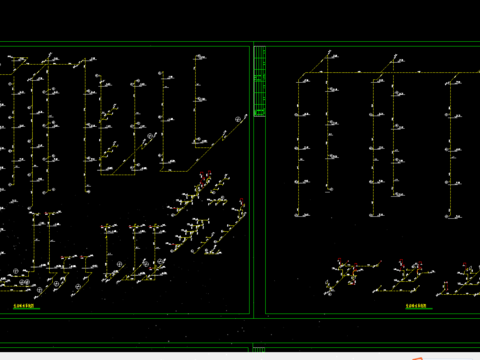Select the yellow drawing title on the right sheet

click(416, 306)
